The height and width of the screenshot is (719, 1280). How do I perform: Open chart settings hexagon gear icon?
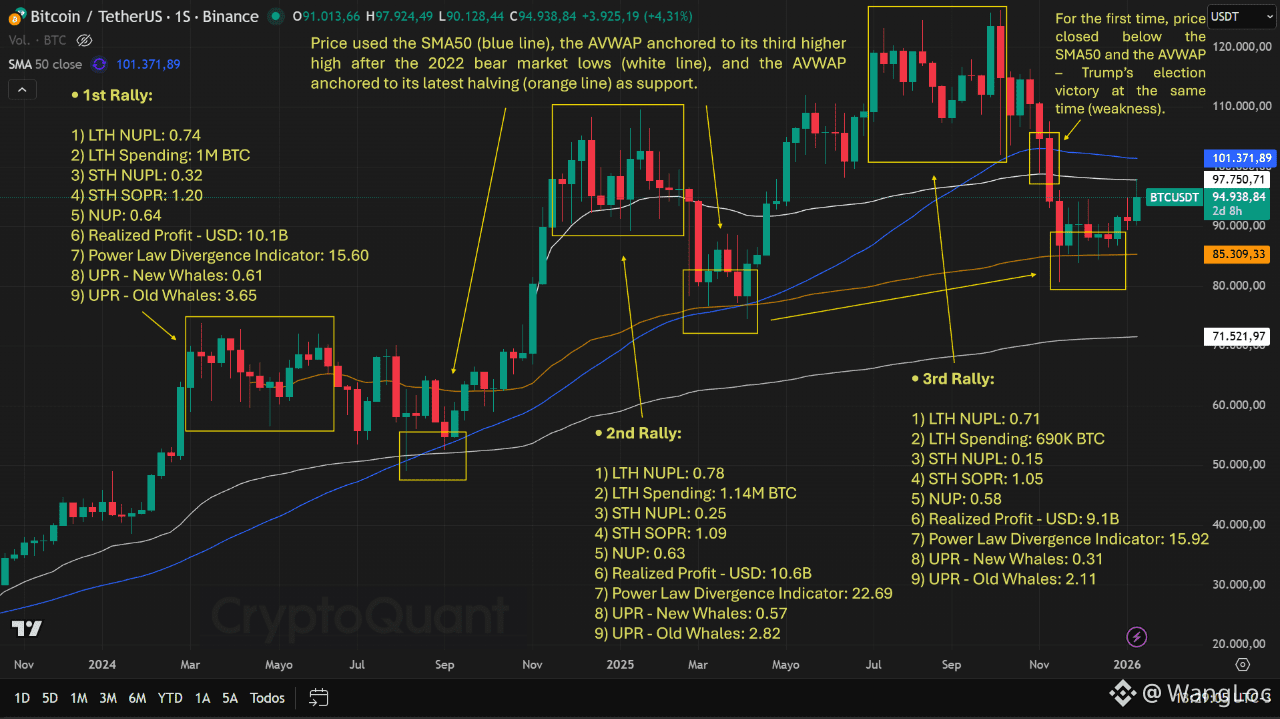click(x=1242, y=664)
